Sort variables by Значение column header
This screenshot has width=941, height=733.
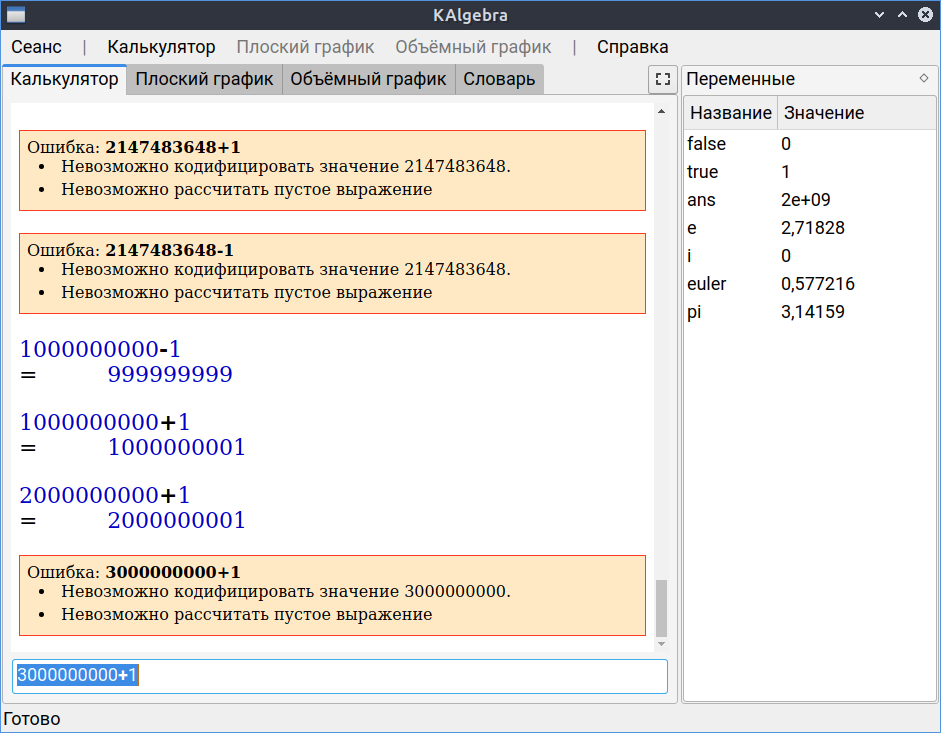856,113
